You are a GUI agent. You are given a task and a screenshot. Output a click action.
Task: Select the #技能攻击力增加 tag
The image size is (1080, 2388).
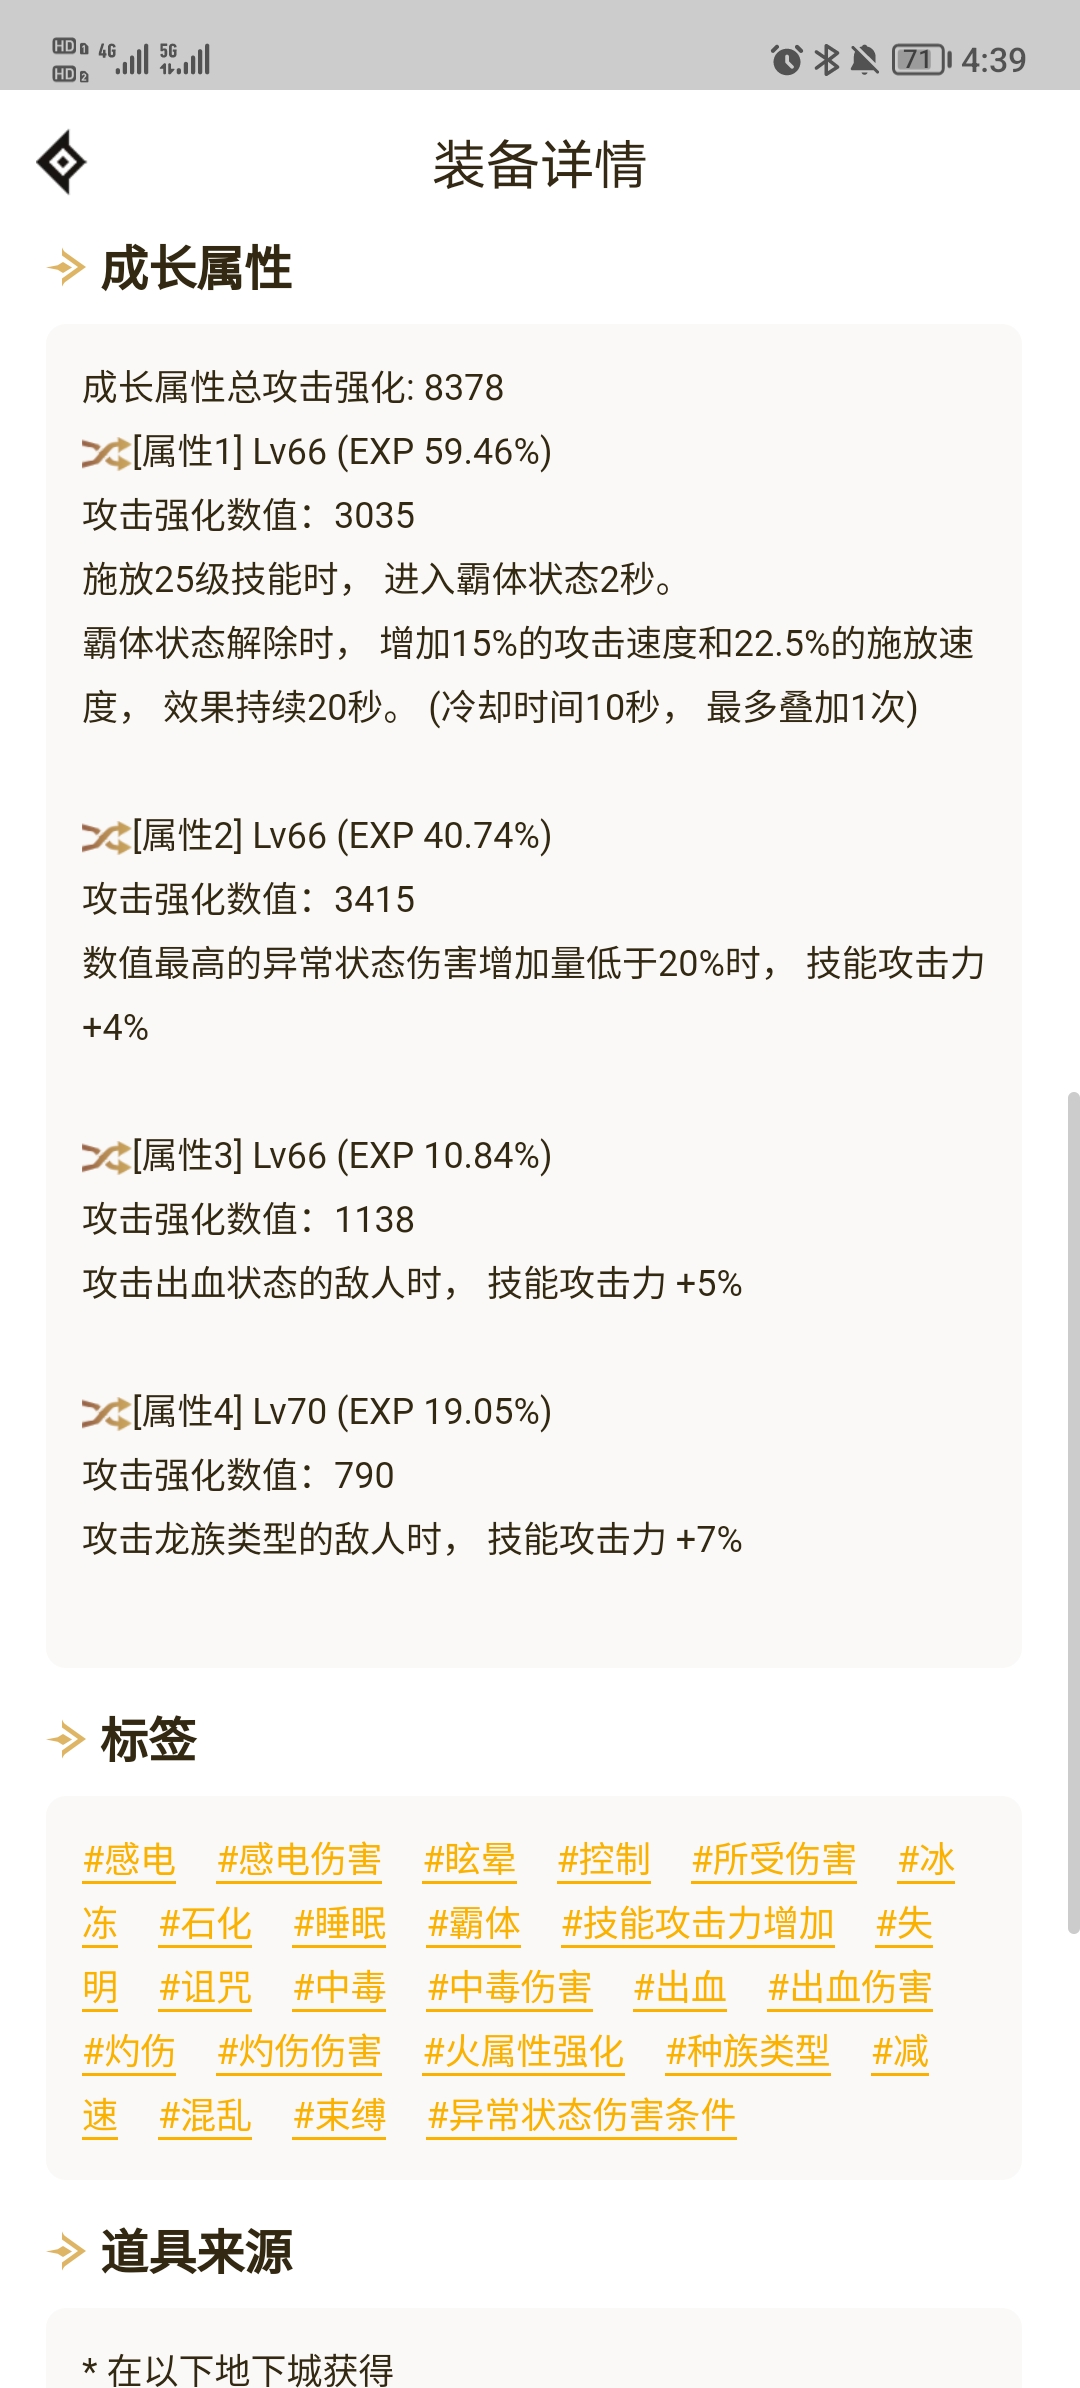(698, 1924)
